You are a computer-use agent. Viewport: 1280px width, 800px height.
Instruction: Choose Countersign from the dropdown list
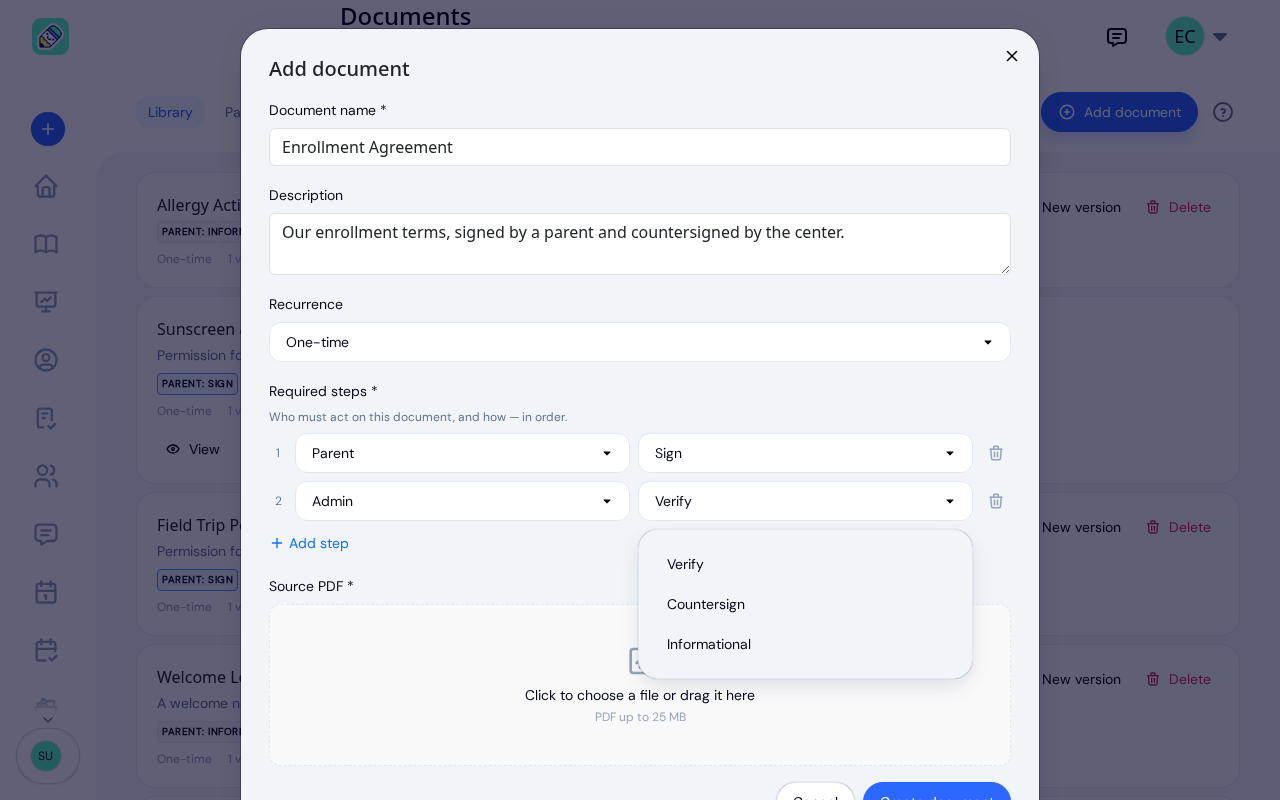pos(805,604)
